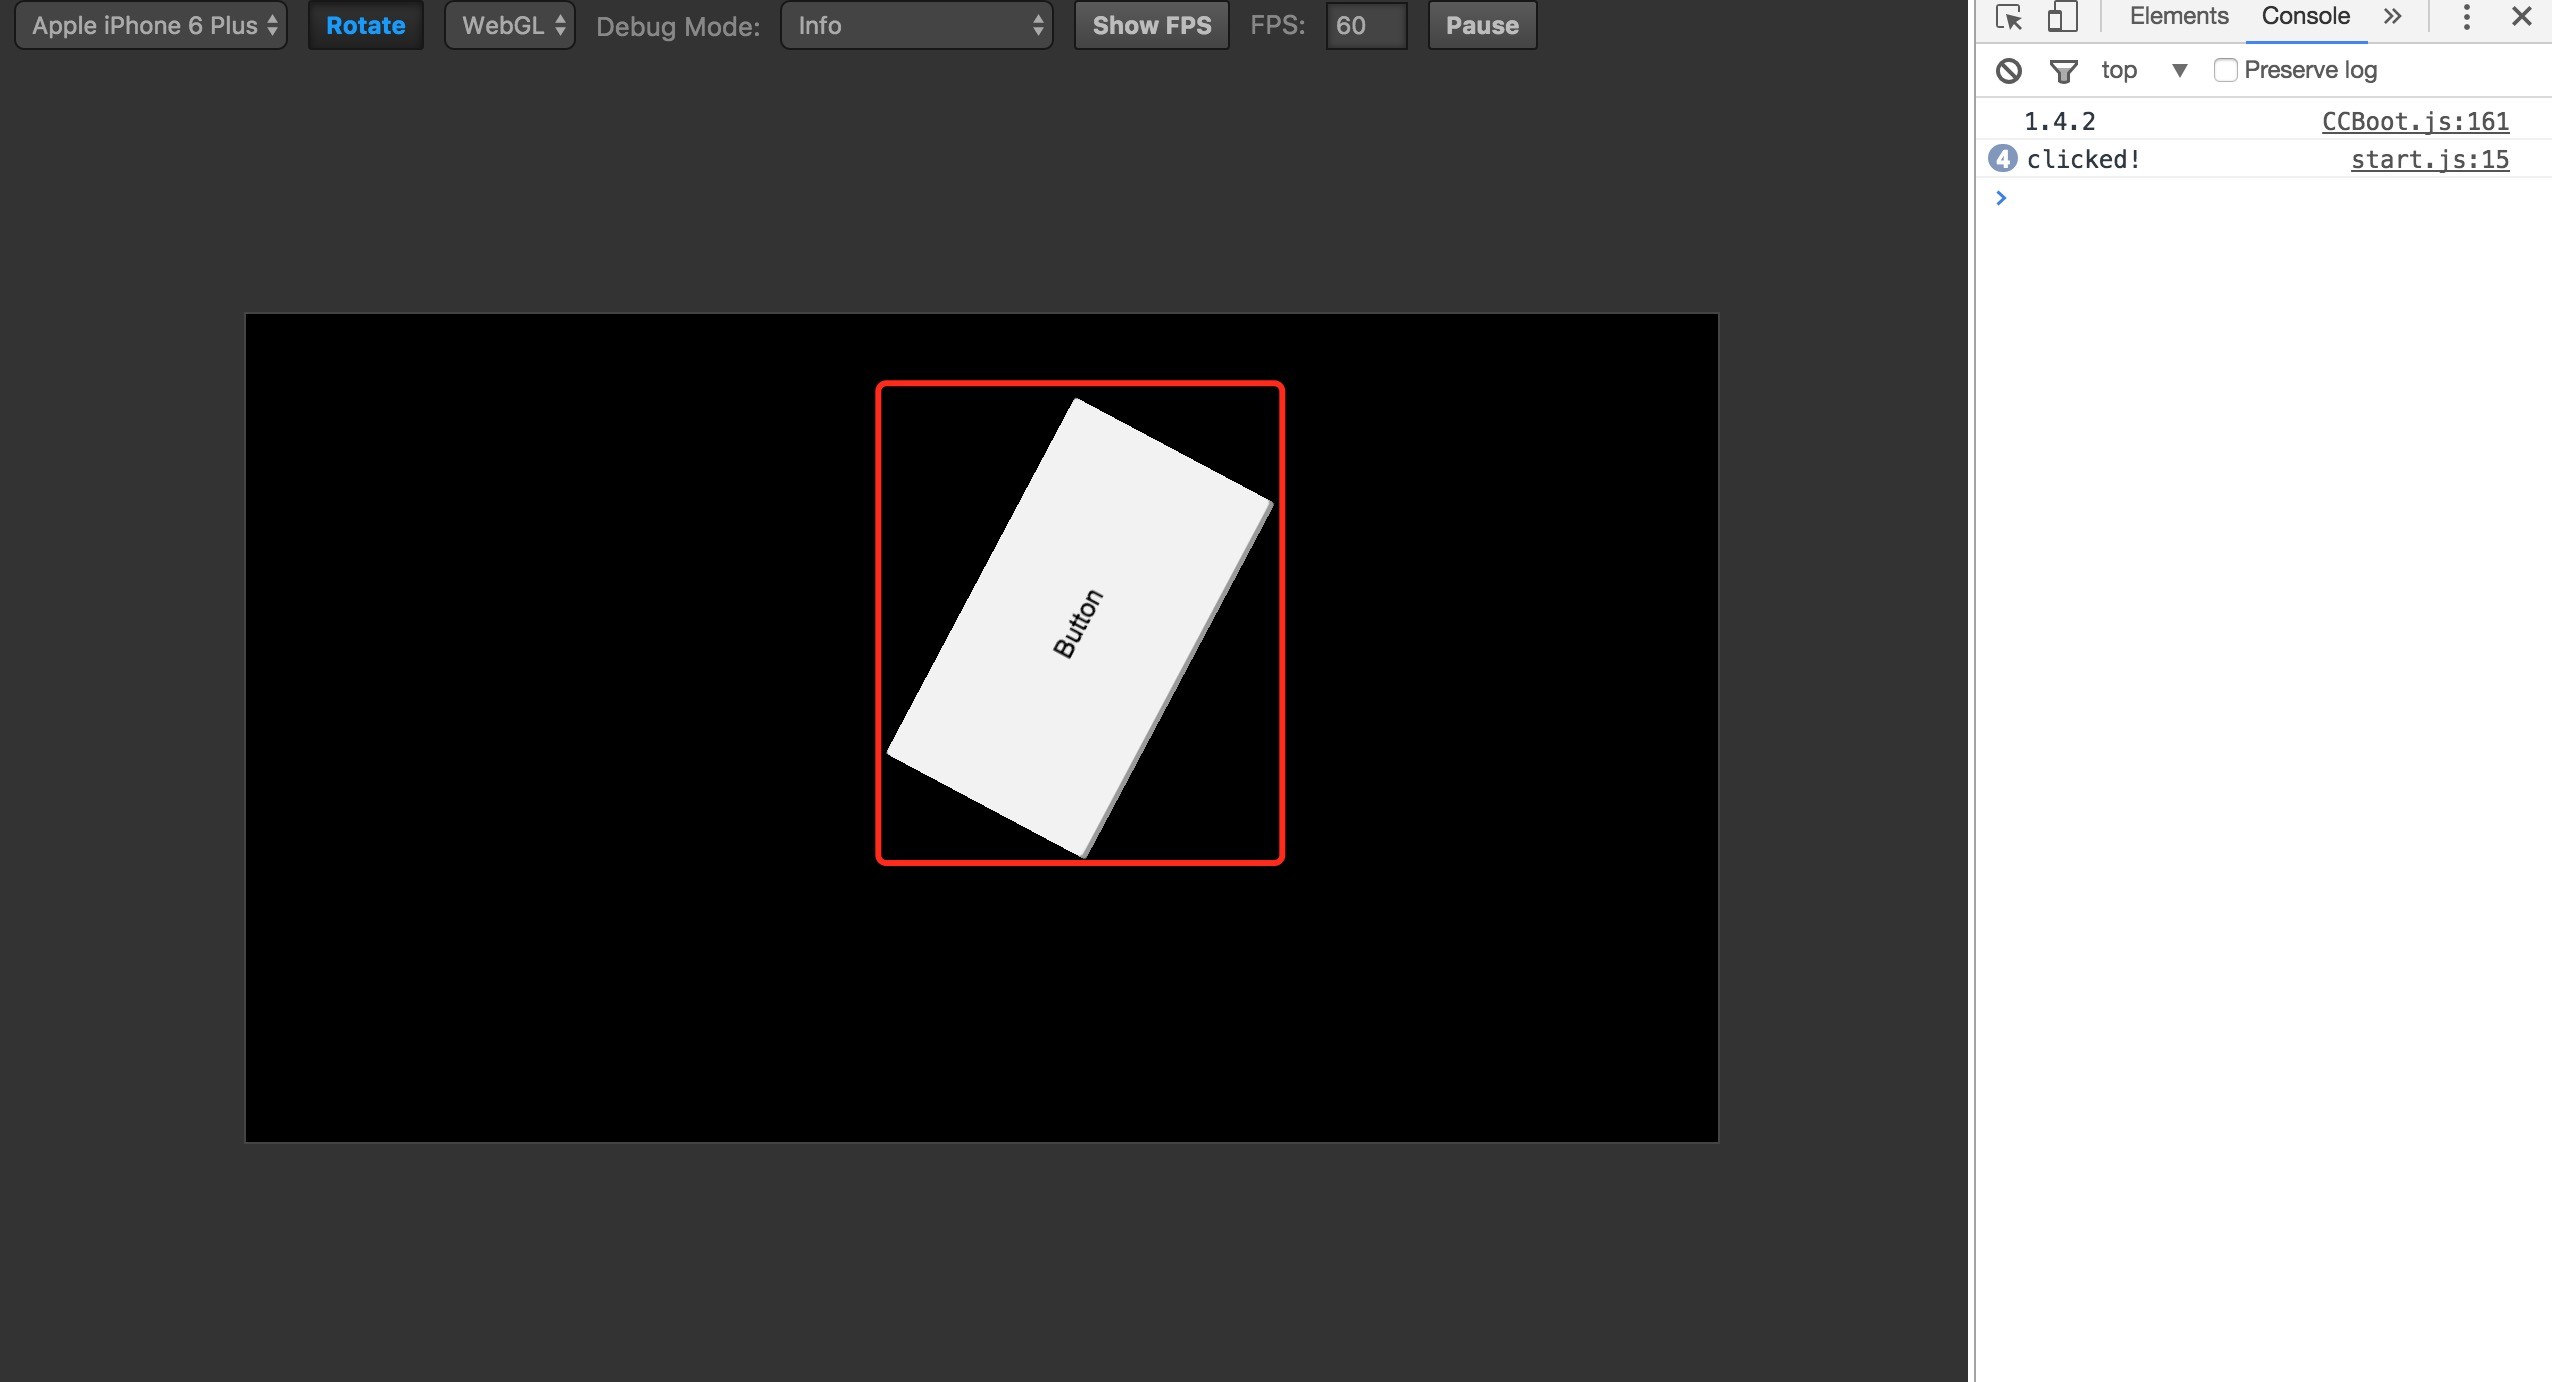Click the Rotate button

coord(365,26)
